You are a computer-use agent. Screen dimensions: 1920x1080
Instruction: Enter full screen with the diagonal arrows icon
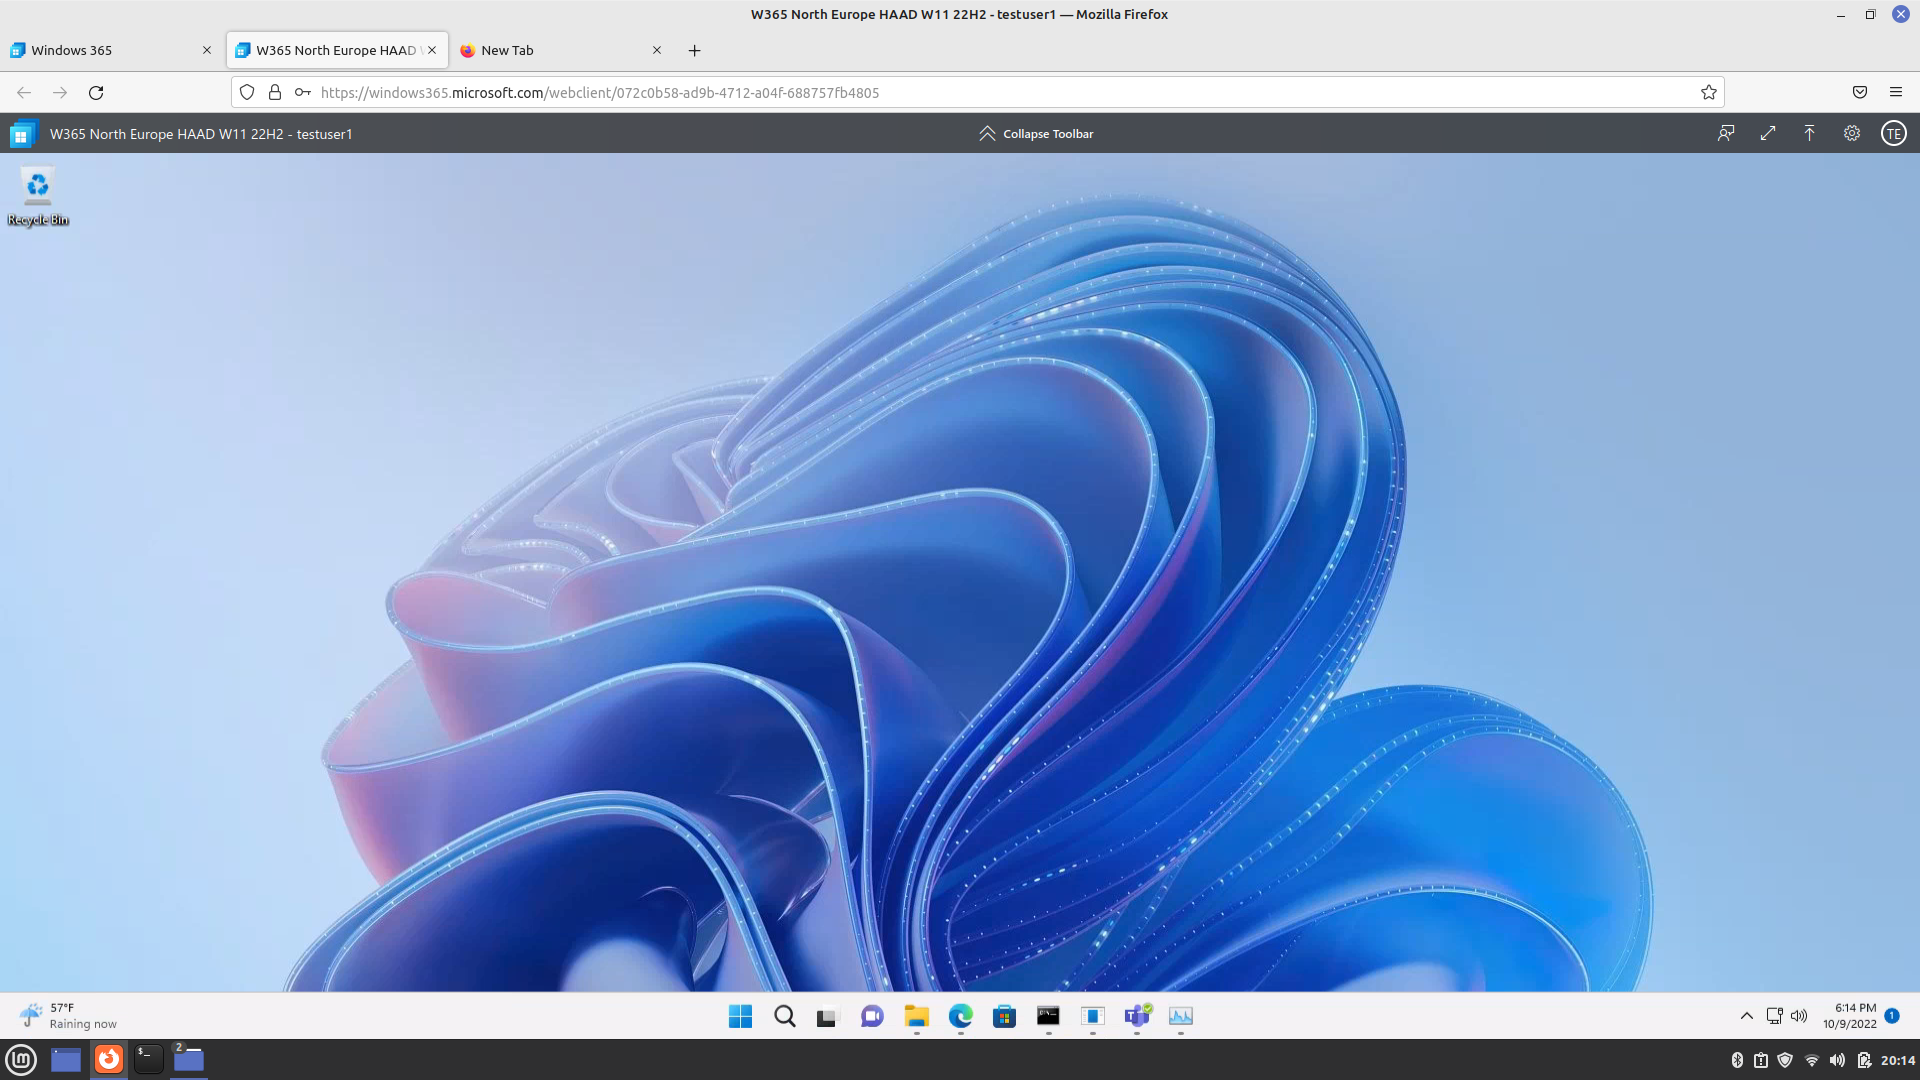[x=1768, y=134]
